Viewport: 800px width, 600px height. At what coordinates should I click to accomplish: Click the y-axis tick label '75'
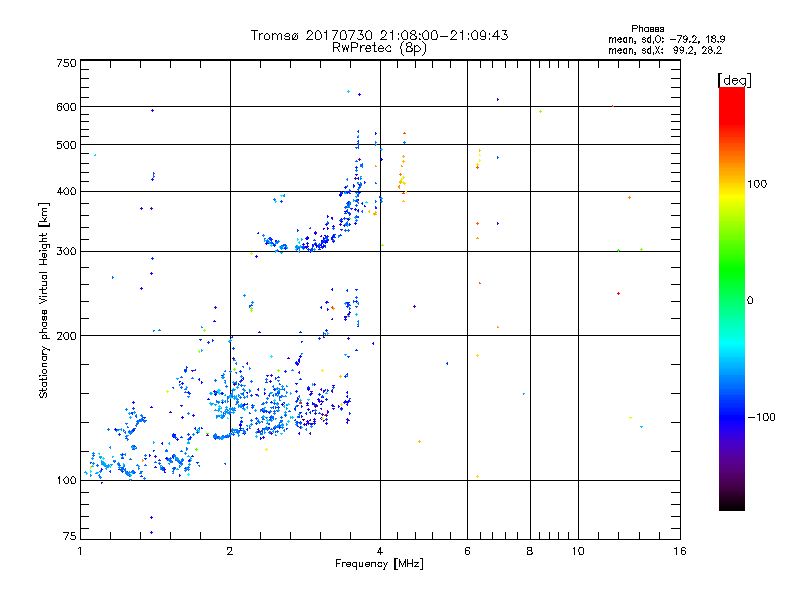(70, 536)
